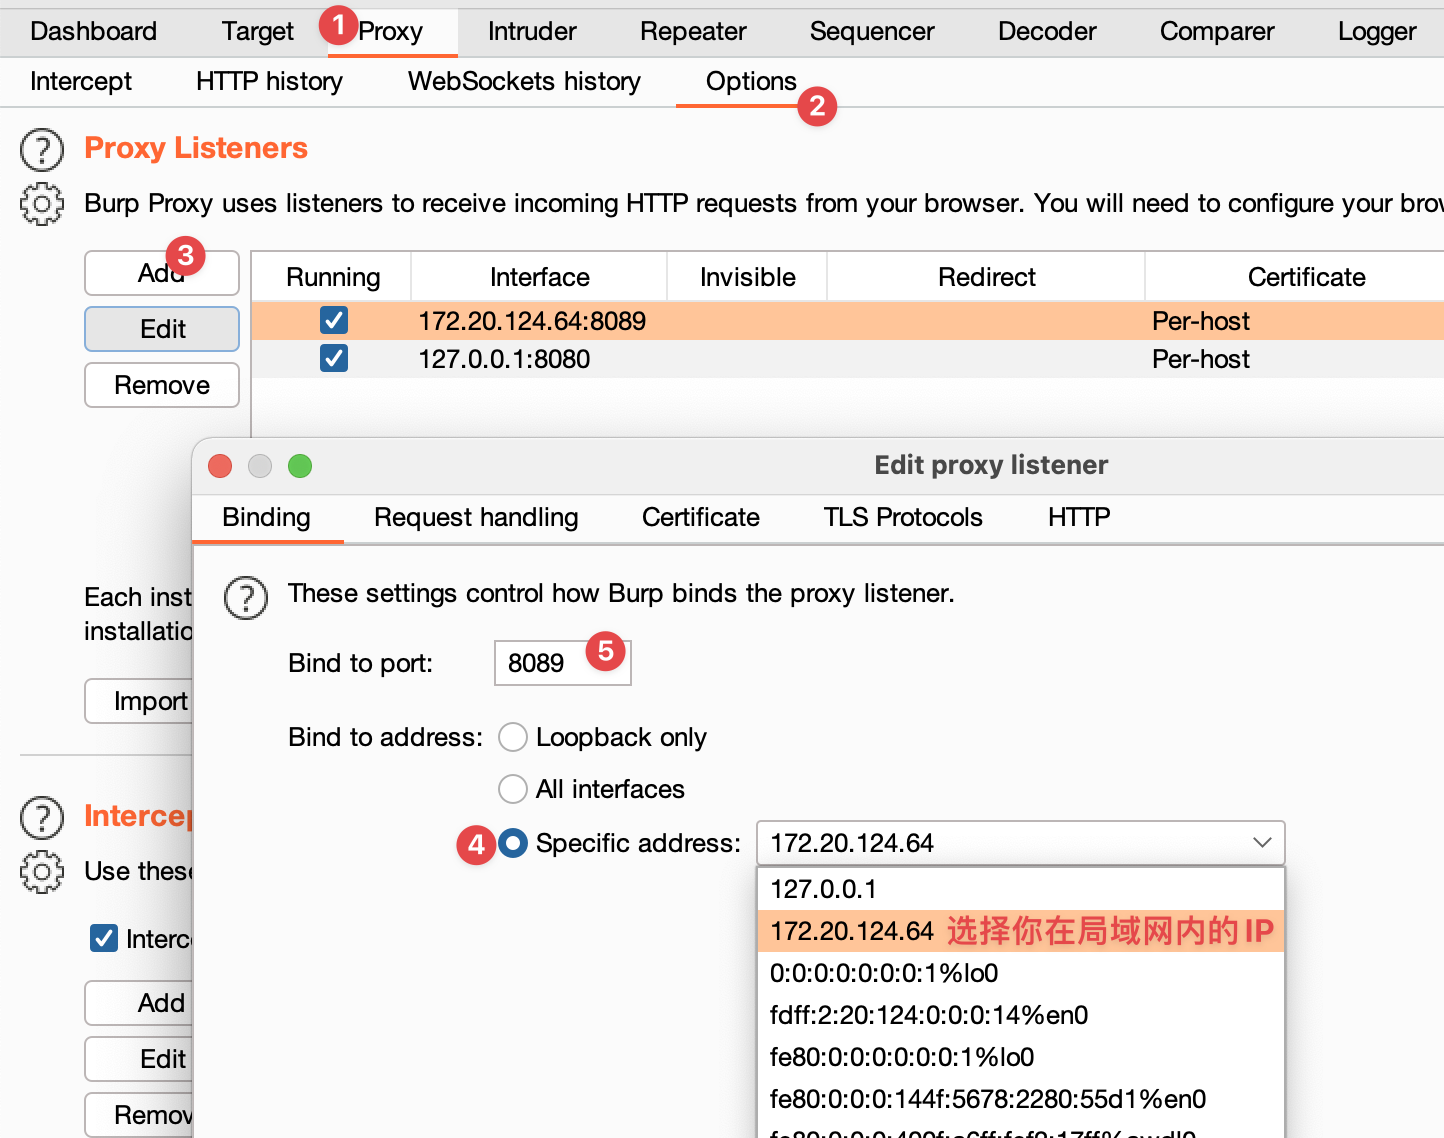Click Edit button for proxy listeners
The image size is (1444, 1138).
click(x=162, y=329)
